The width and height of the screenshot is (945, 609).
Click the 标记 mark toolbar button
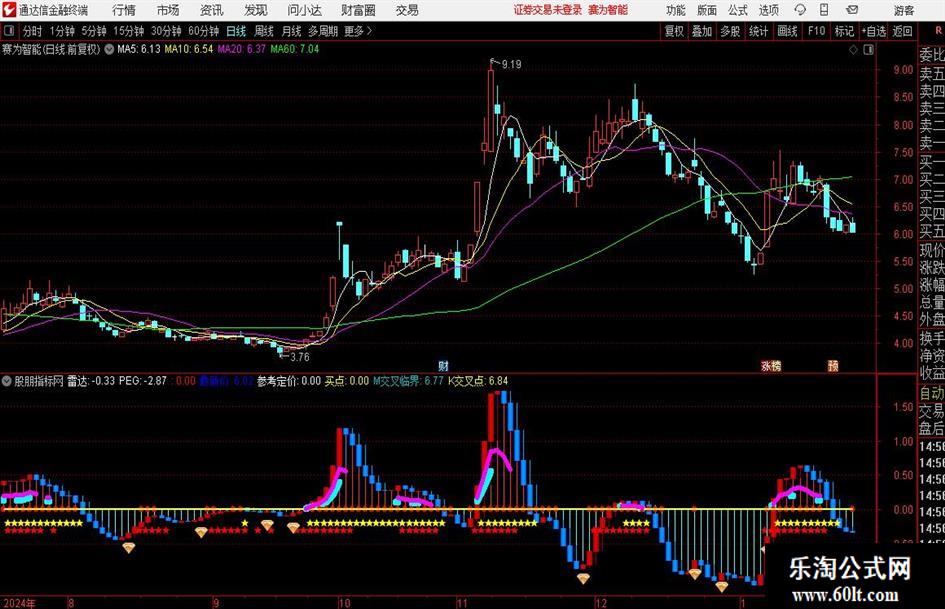coord(844,31)
